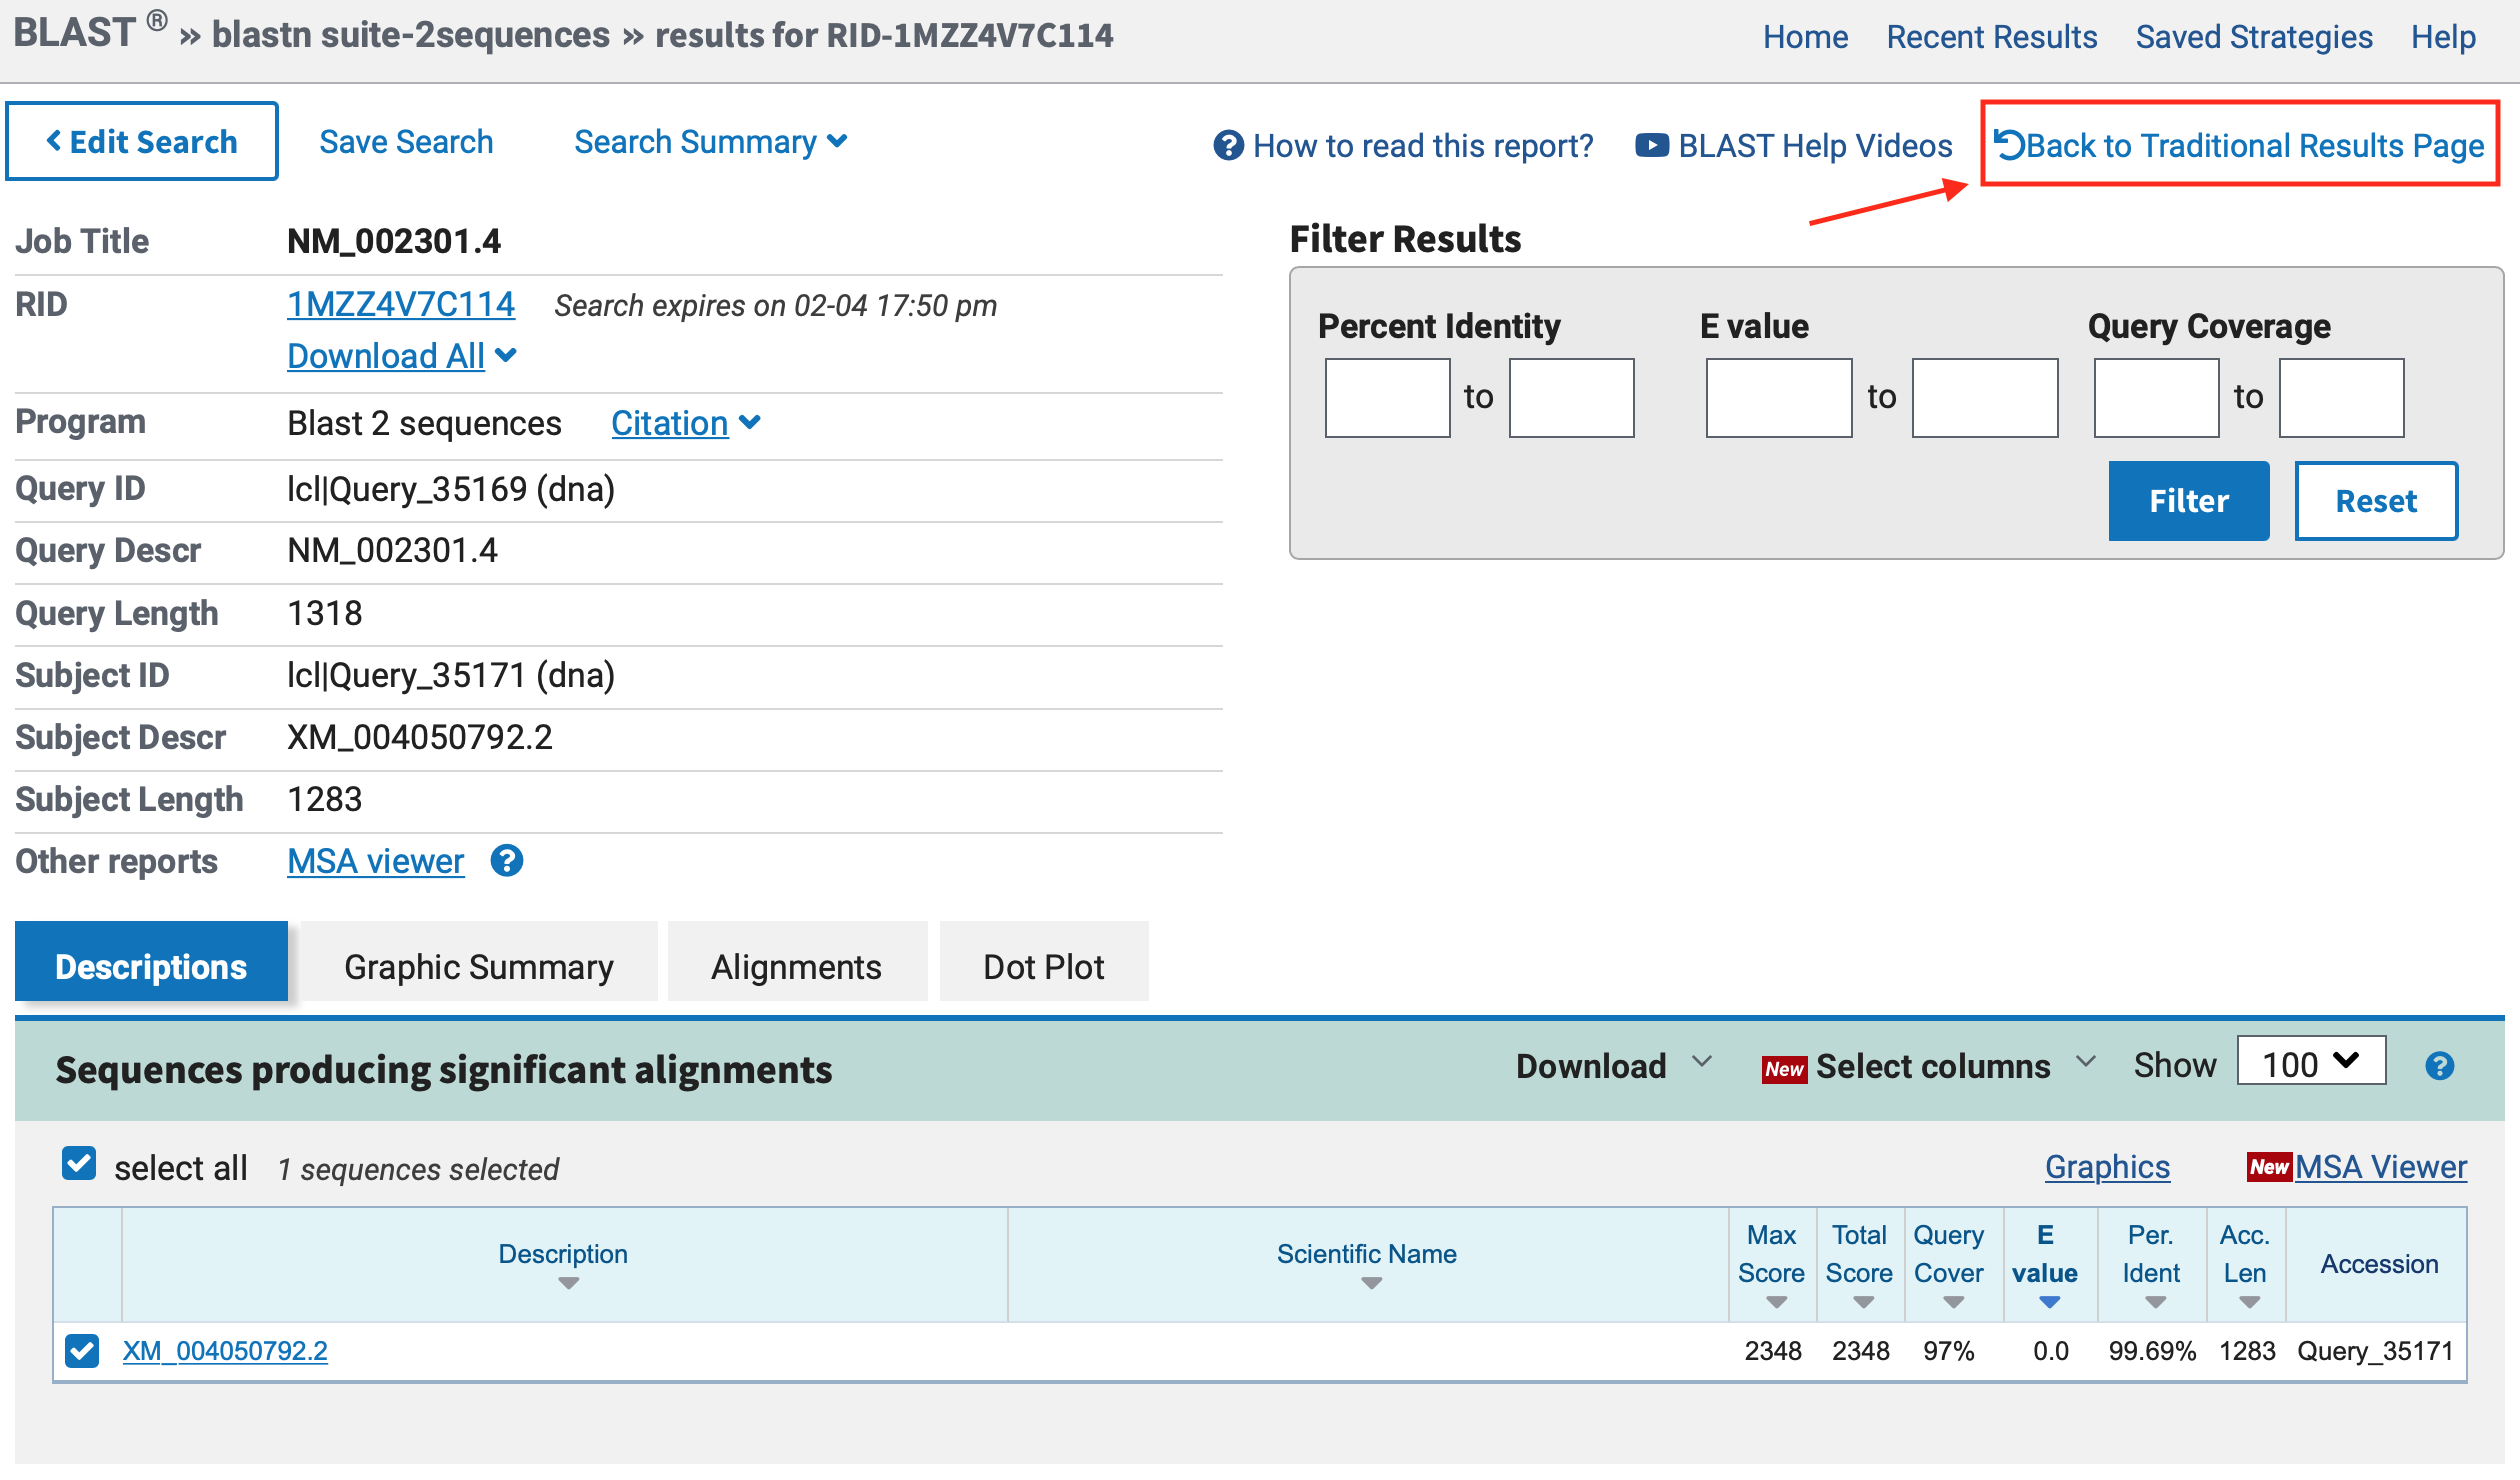Expand the Search Summary dropdown
The image size is (2520, 1480).
[x=711, y=142]
